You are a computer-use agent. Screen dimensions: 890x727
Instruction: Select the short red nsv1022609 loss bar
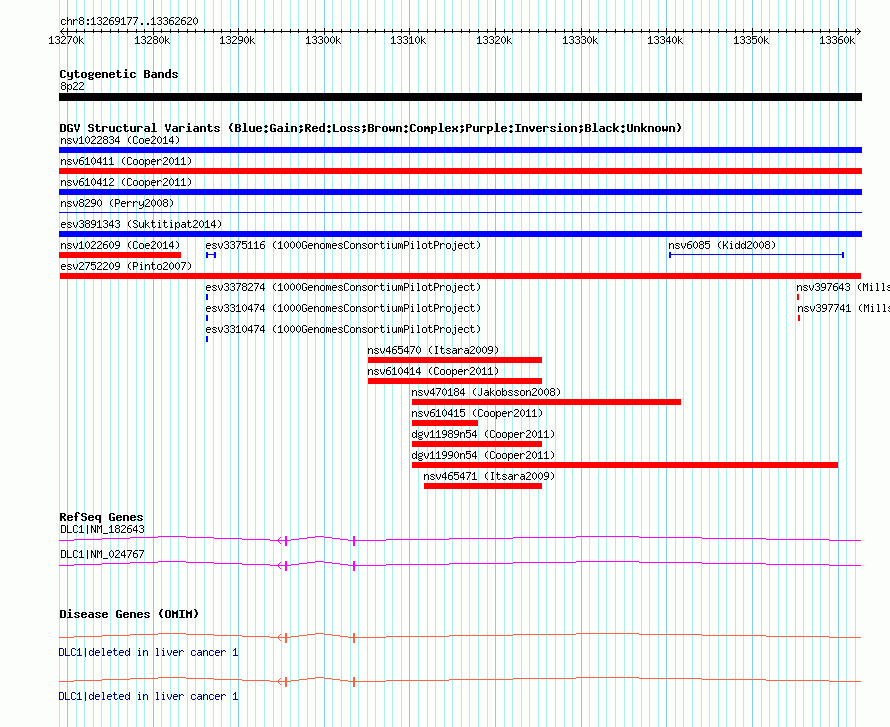point(120,255)
